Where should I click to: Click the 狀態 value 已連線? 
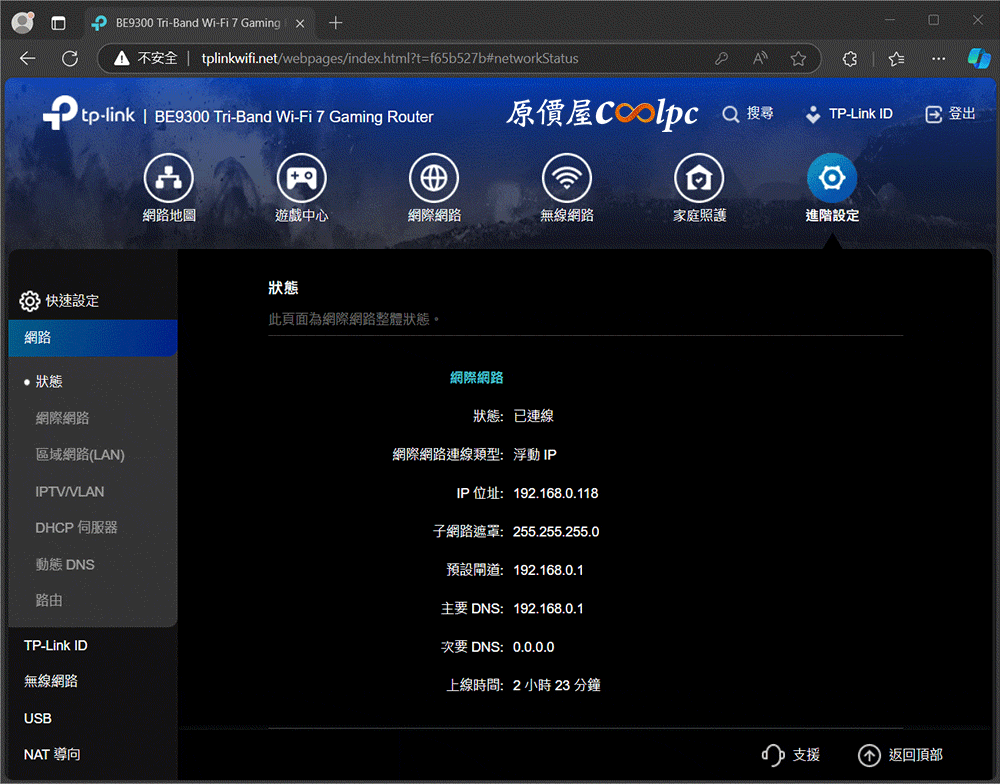click(x=534, y=416)
